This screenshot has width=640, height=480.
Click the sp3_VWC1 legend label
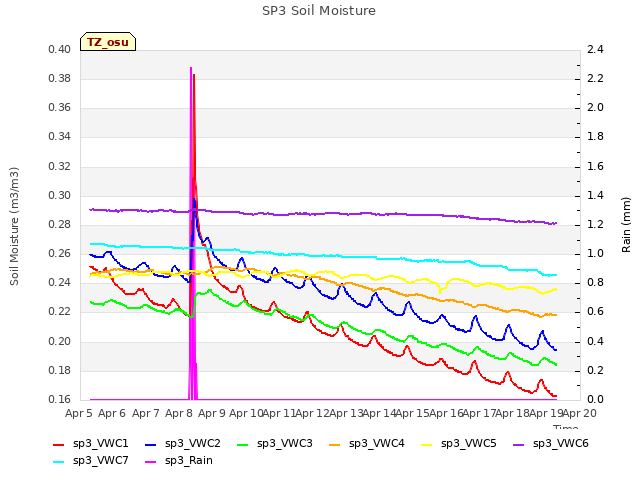point(100,444)
